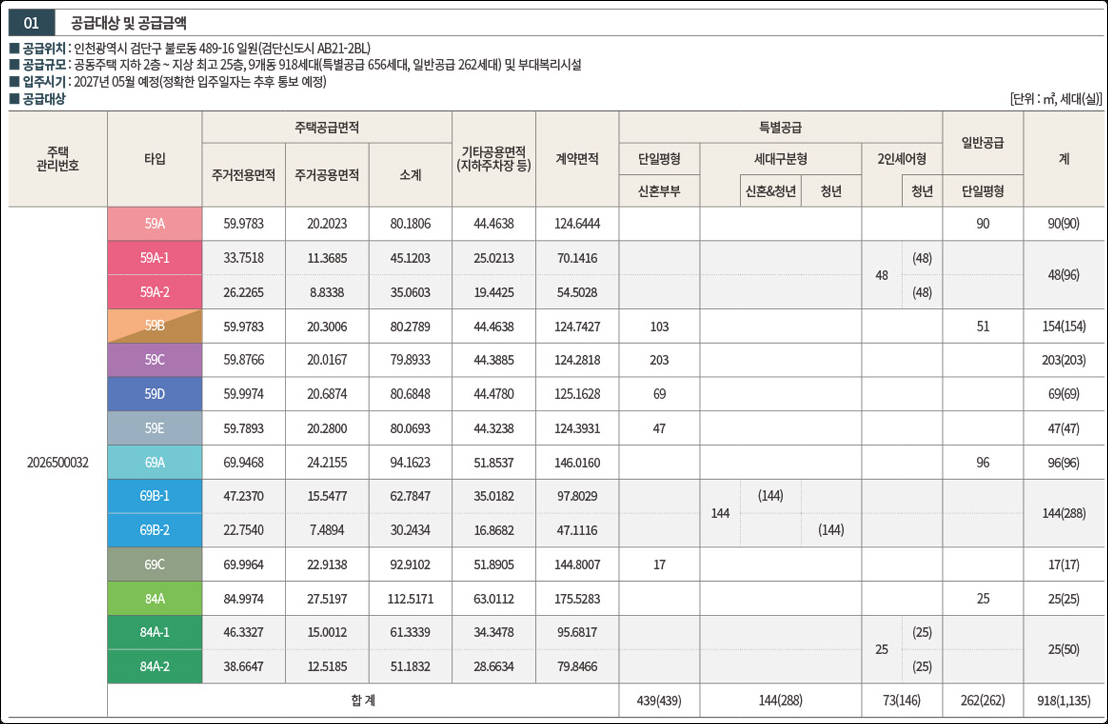Click subtotal value 112.5171

410,598
